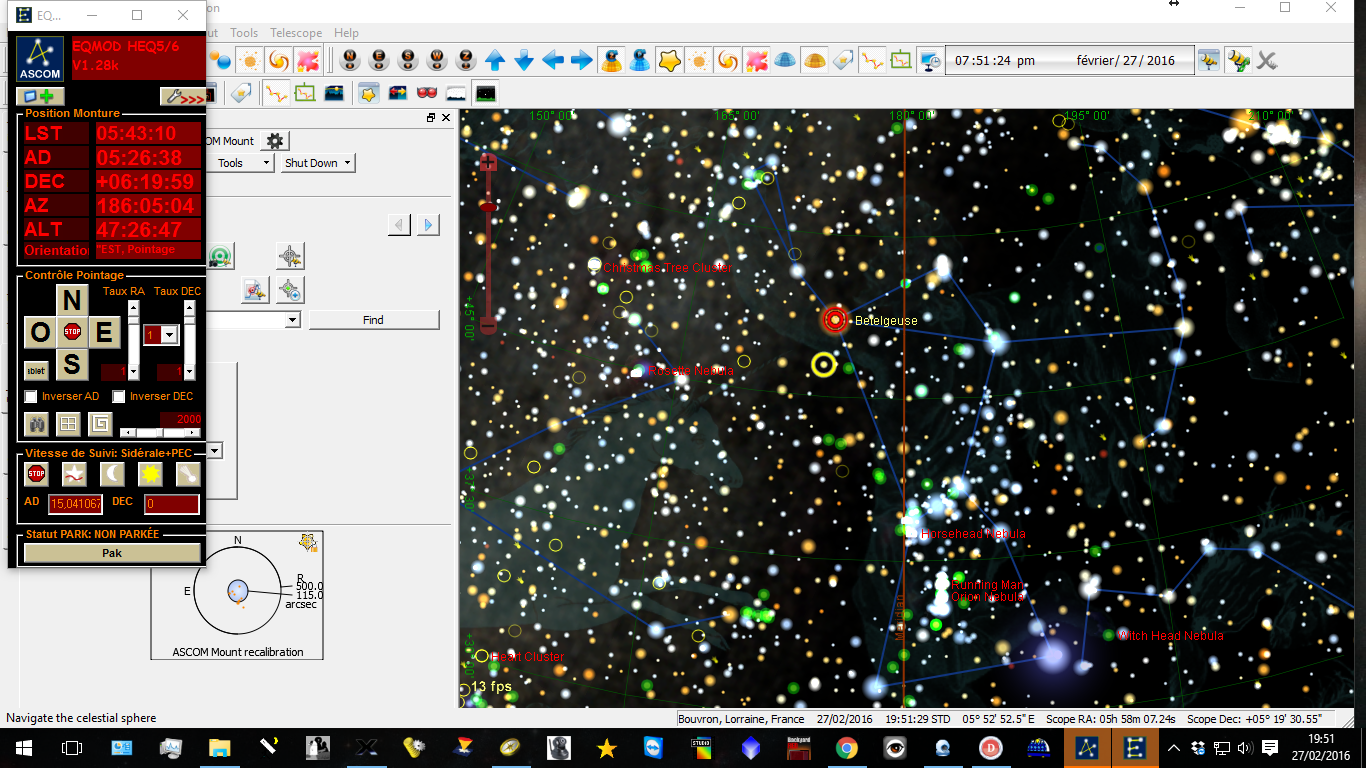Click the blue spheres toolbar icon
Viewport: 1366px width, 768px height.
(219, 60)
